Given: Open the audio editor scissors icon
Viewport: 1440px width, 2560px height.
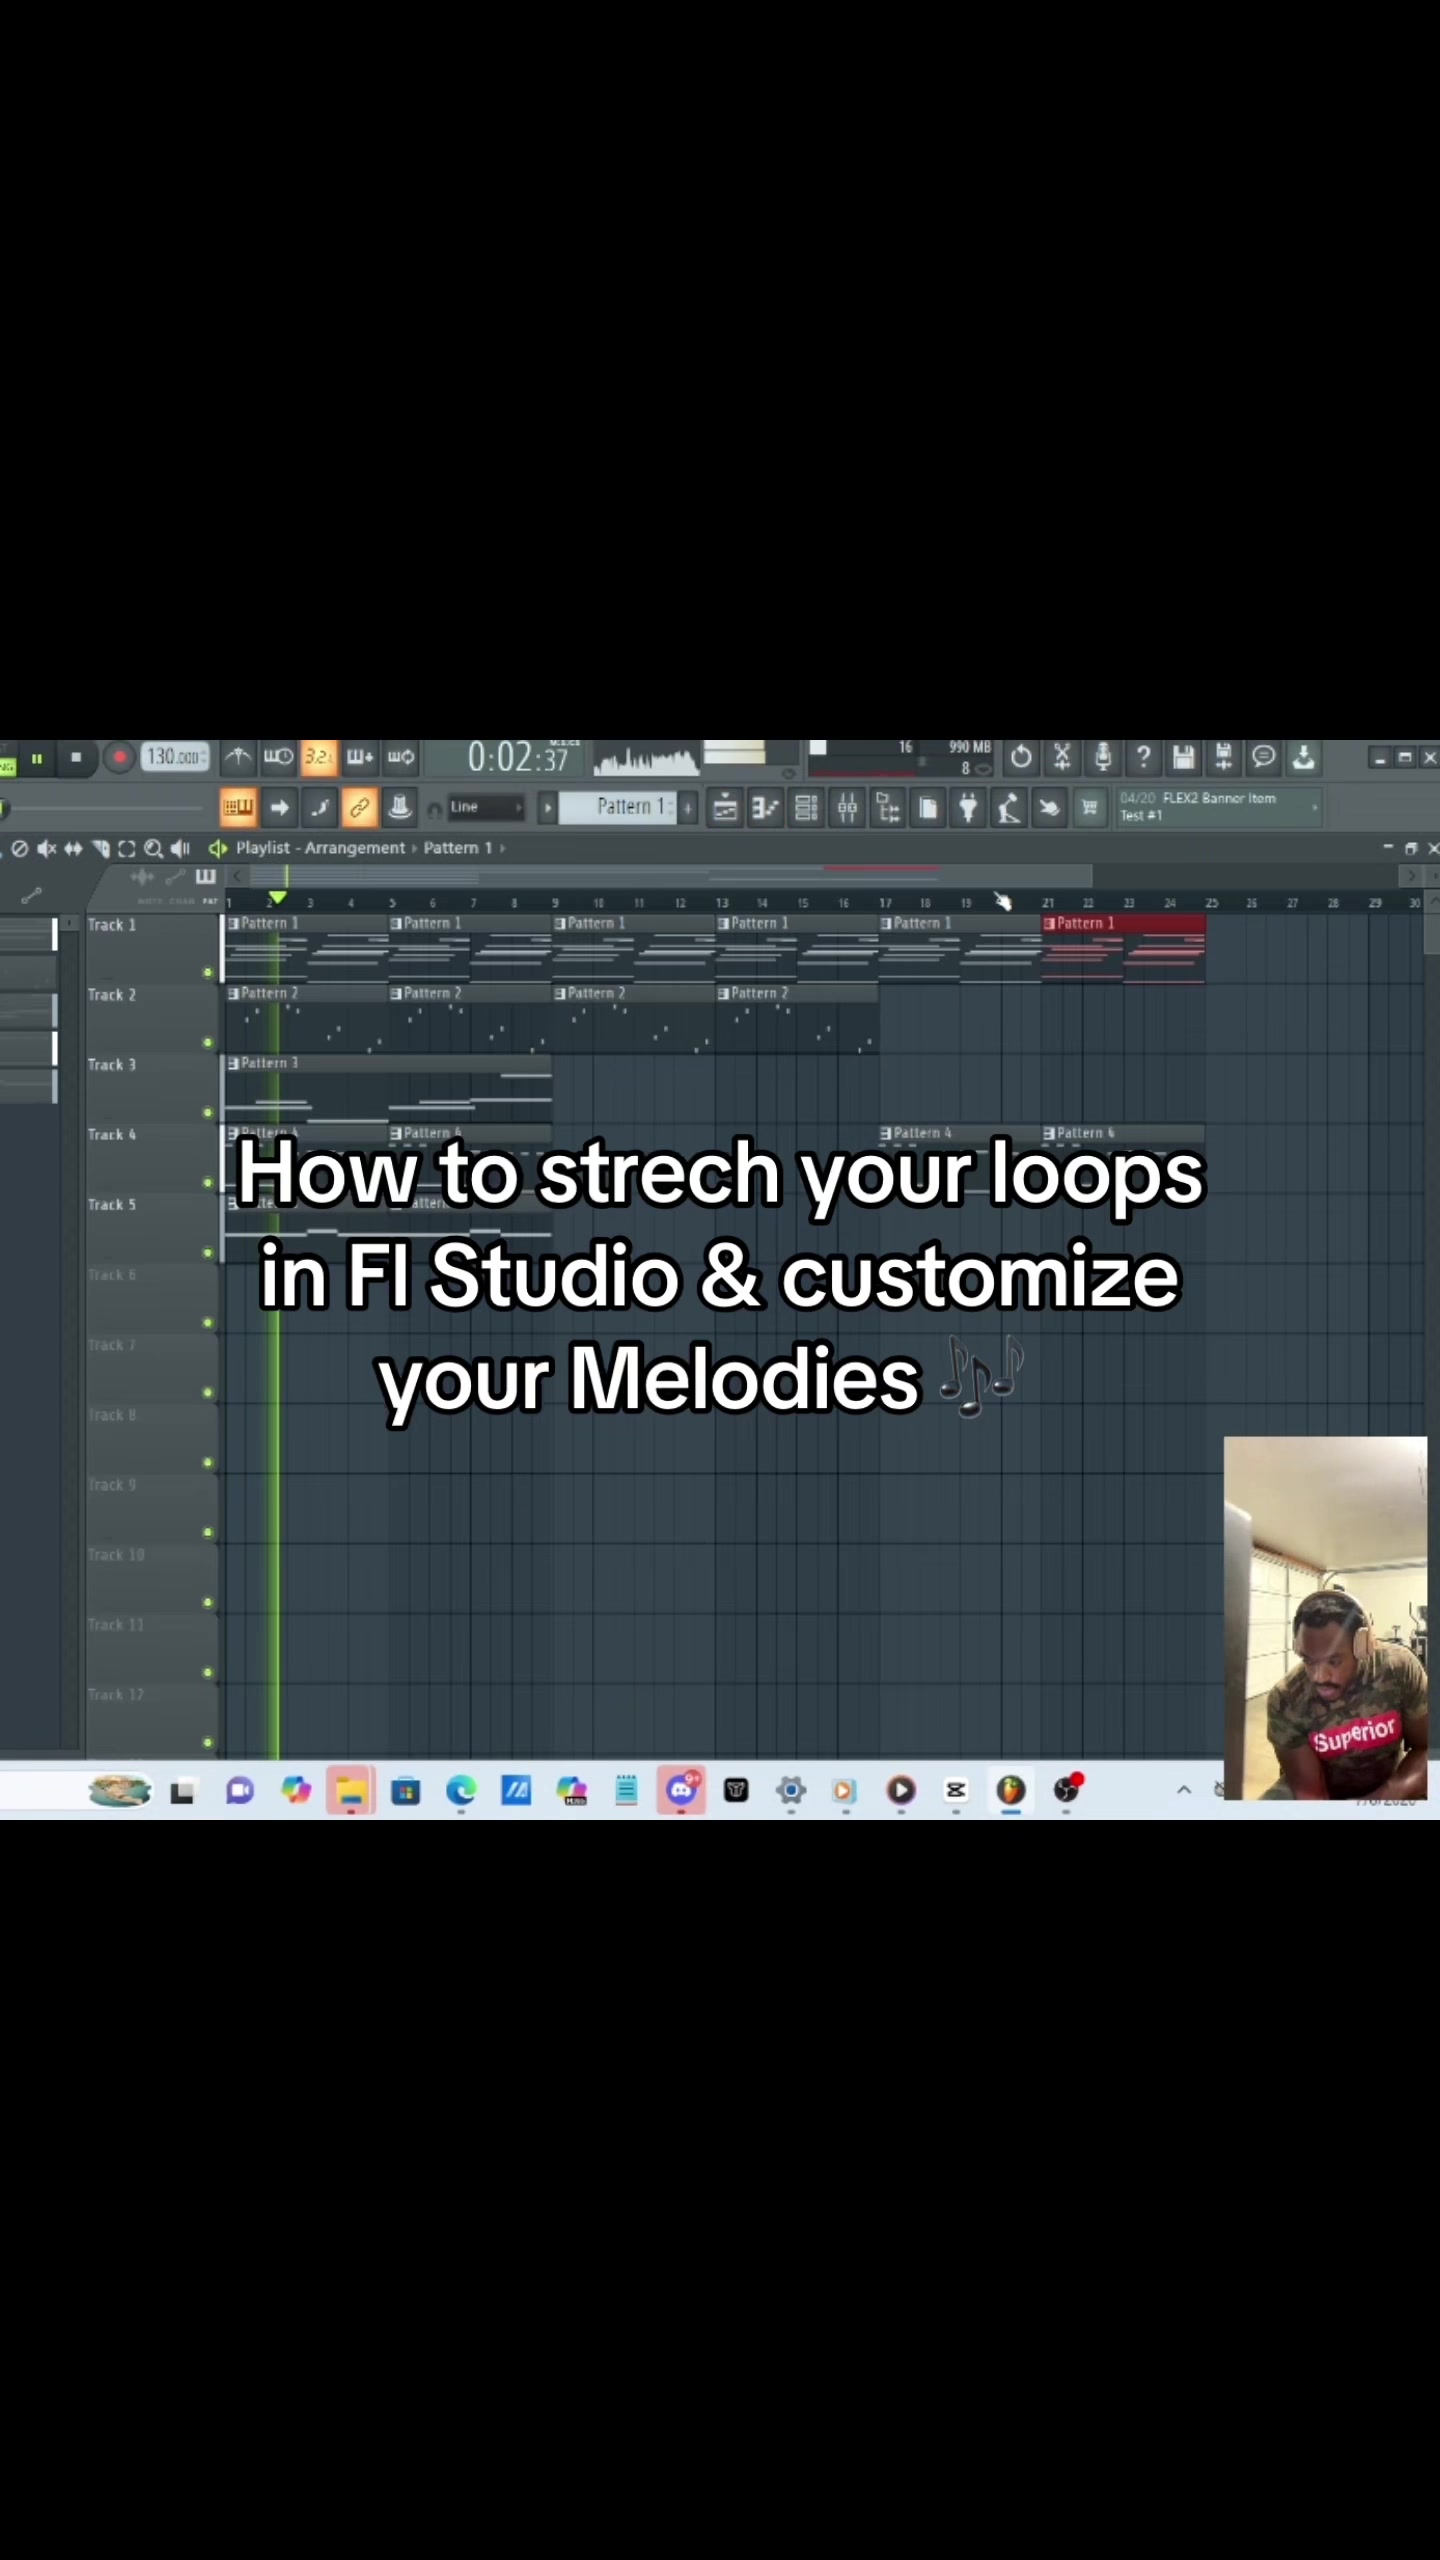Looking at the screenshot, I should (x=1062, y=757).
